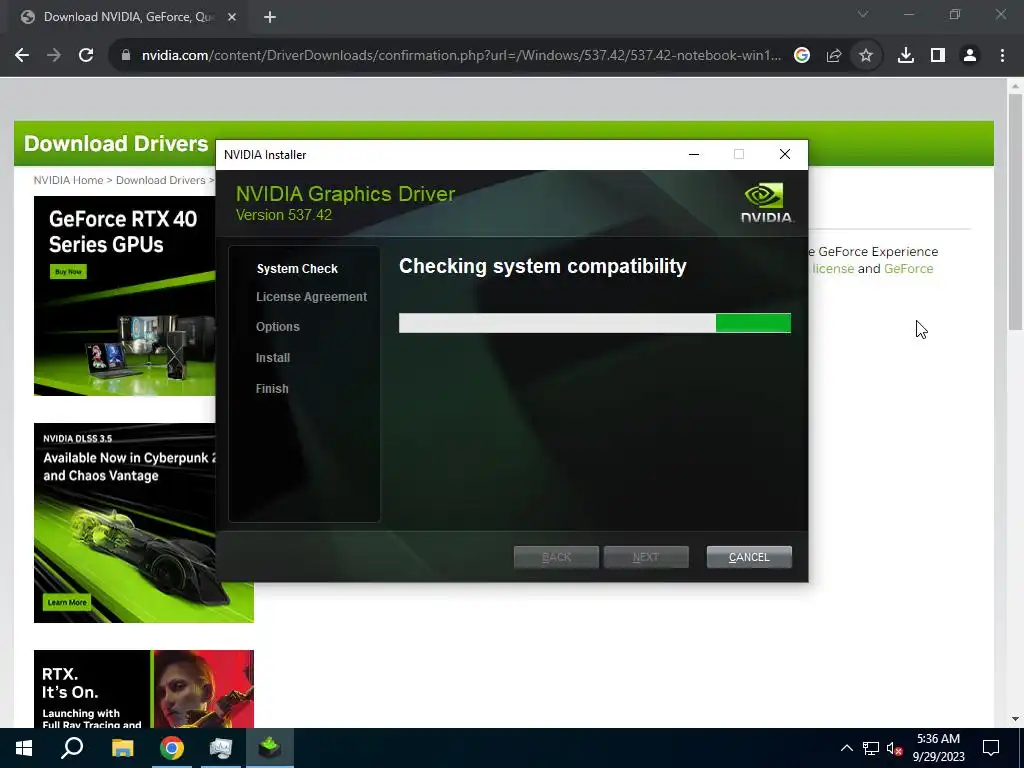Screen dimensions: 1024x768
Task: Open Chrome's three-dot menu
Action: point(1002,56)
